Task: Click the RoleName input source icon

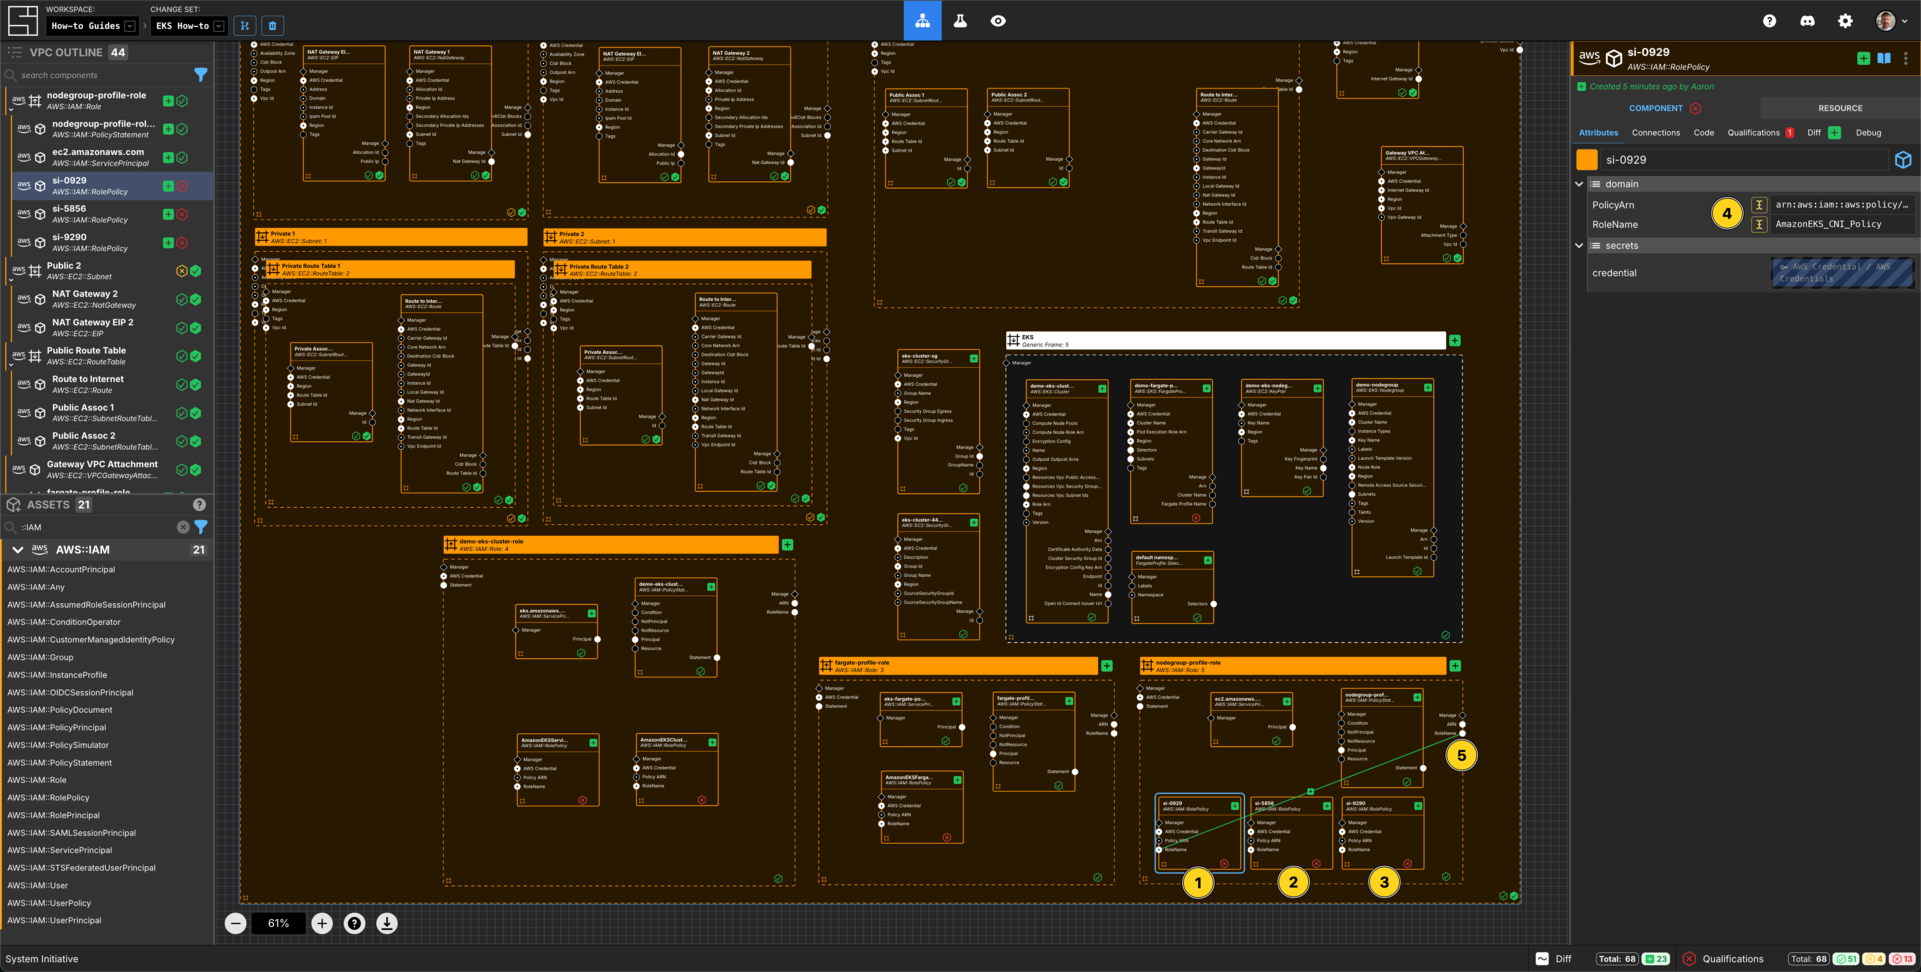Action: coord(1759,225)
